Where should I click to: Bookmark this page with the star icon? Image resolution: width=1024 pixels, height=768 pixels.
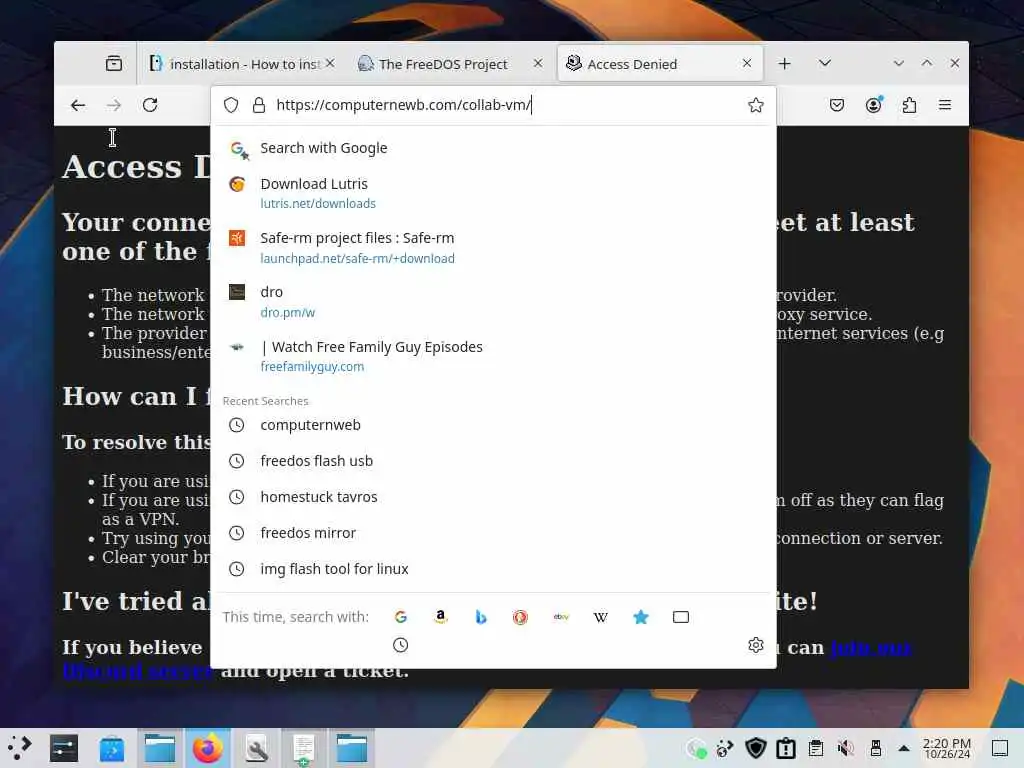(756, 105)
